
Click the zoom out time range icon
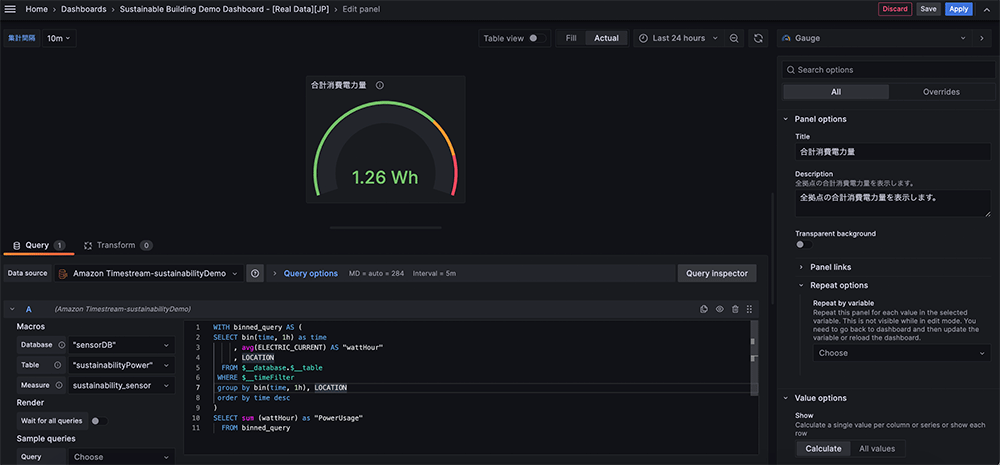click(734, 38)
